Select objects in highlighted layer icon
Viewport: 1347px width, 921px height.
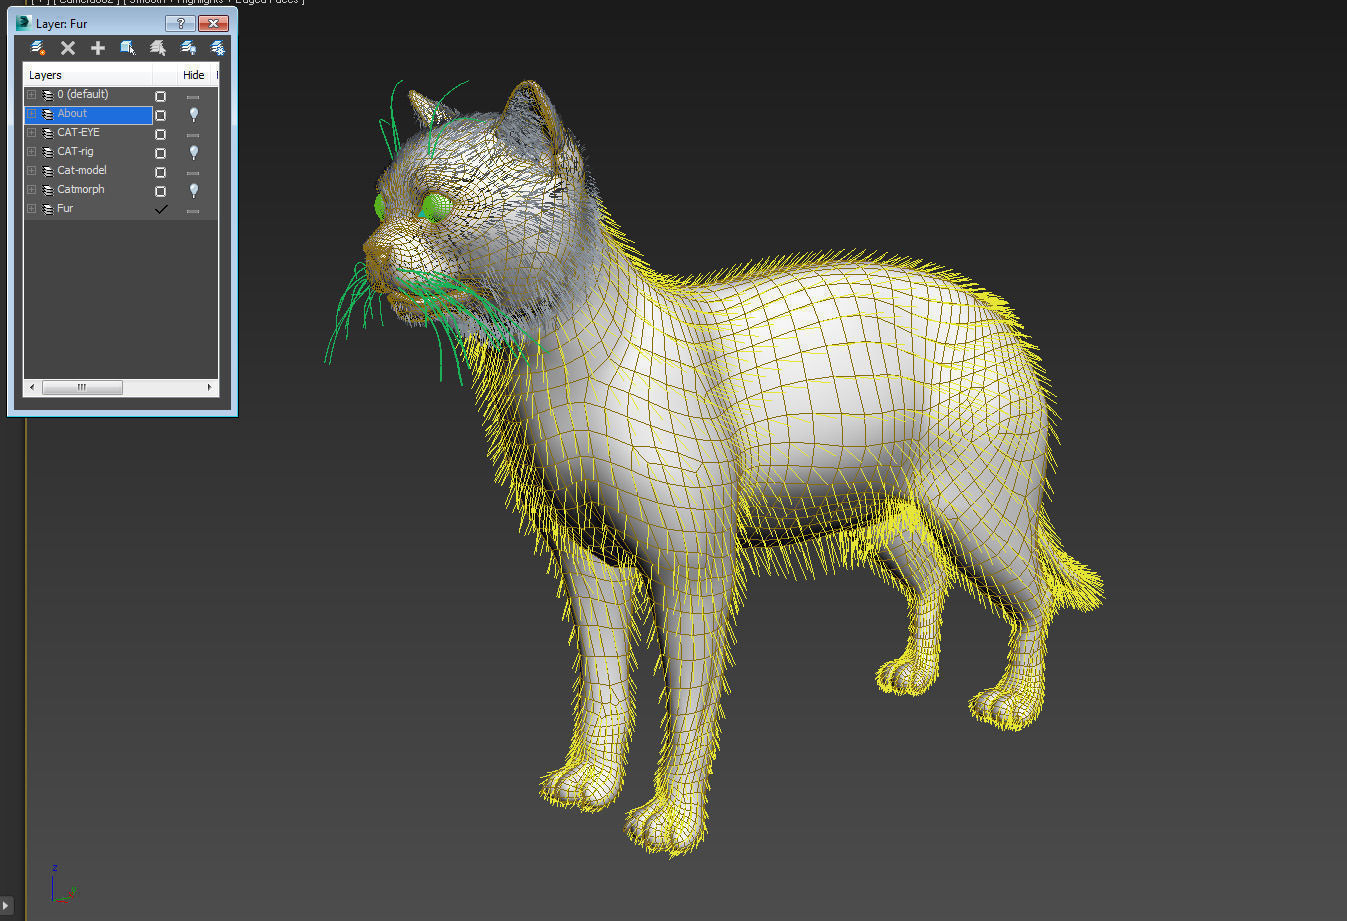[128, 48]
